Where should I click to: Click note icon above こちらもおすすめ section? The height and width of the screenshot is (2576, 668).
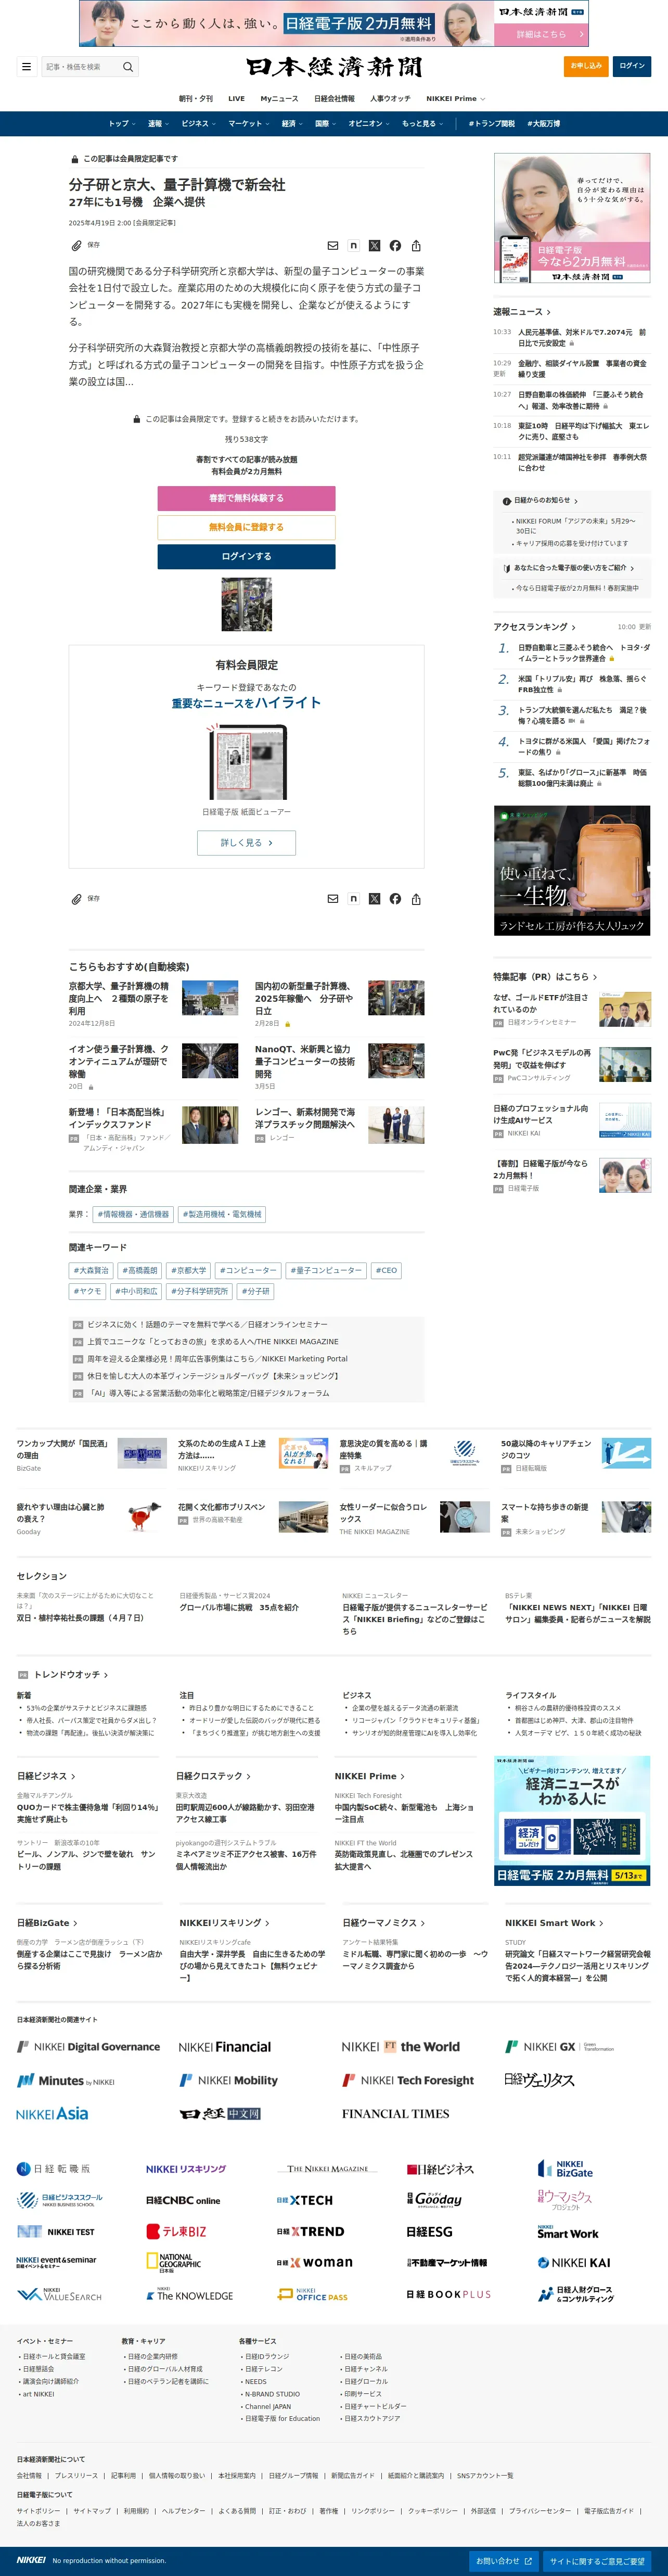[353, 899]
